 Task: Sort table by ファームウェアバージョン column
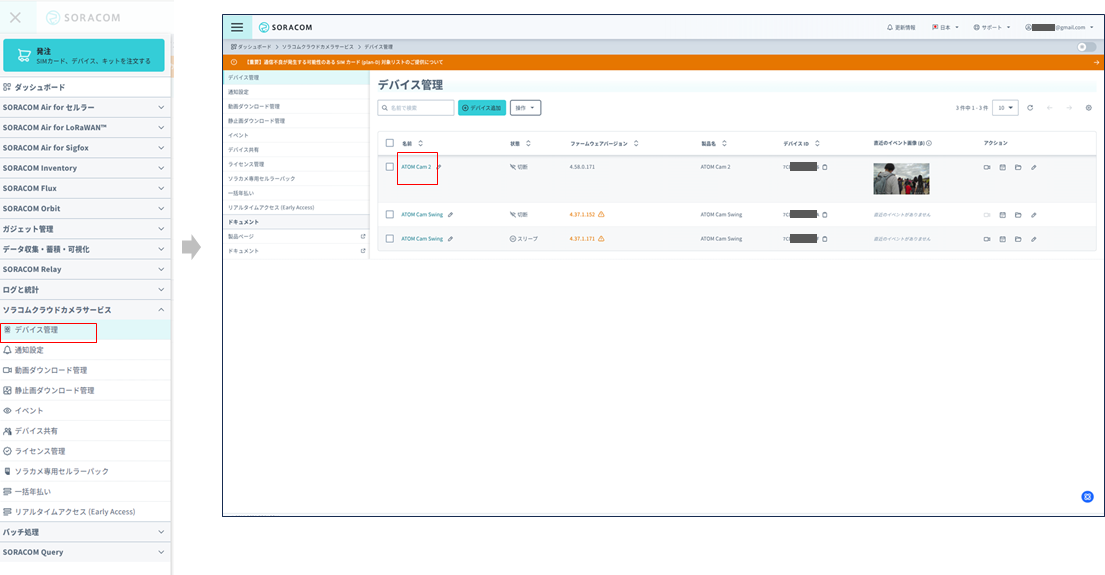coord(605,143)
